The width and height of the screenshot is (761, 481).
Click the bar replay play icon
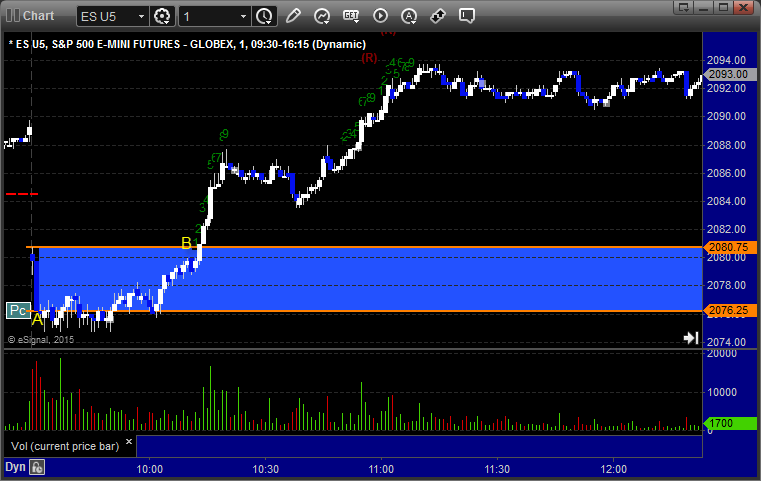pos(380,16)
